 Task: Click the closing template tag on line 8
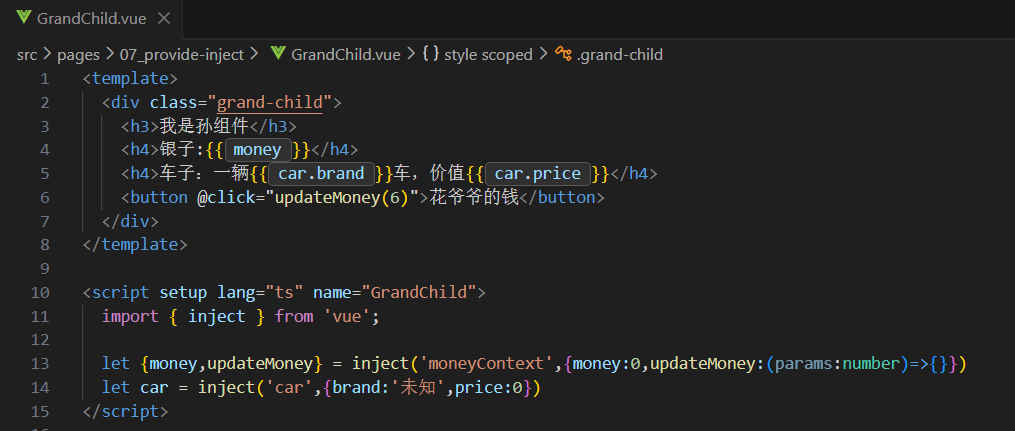point(135,245)
